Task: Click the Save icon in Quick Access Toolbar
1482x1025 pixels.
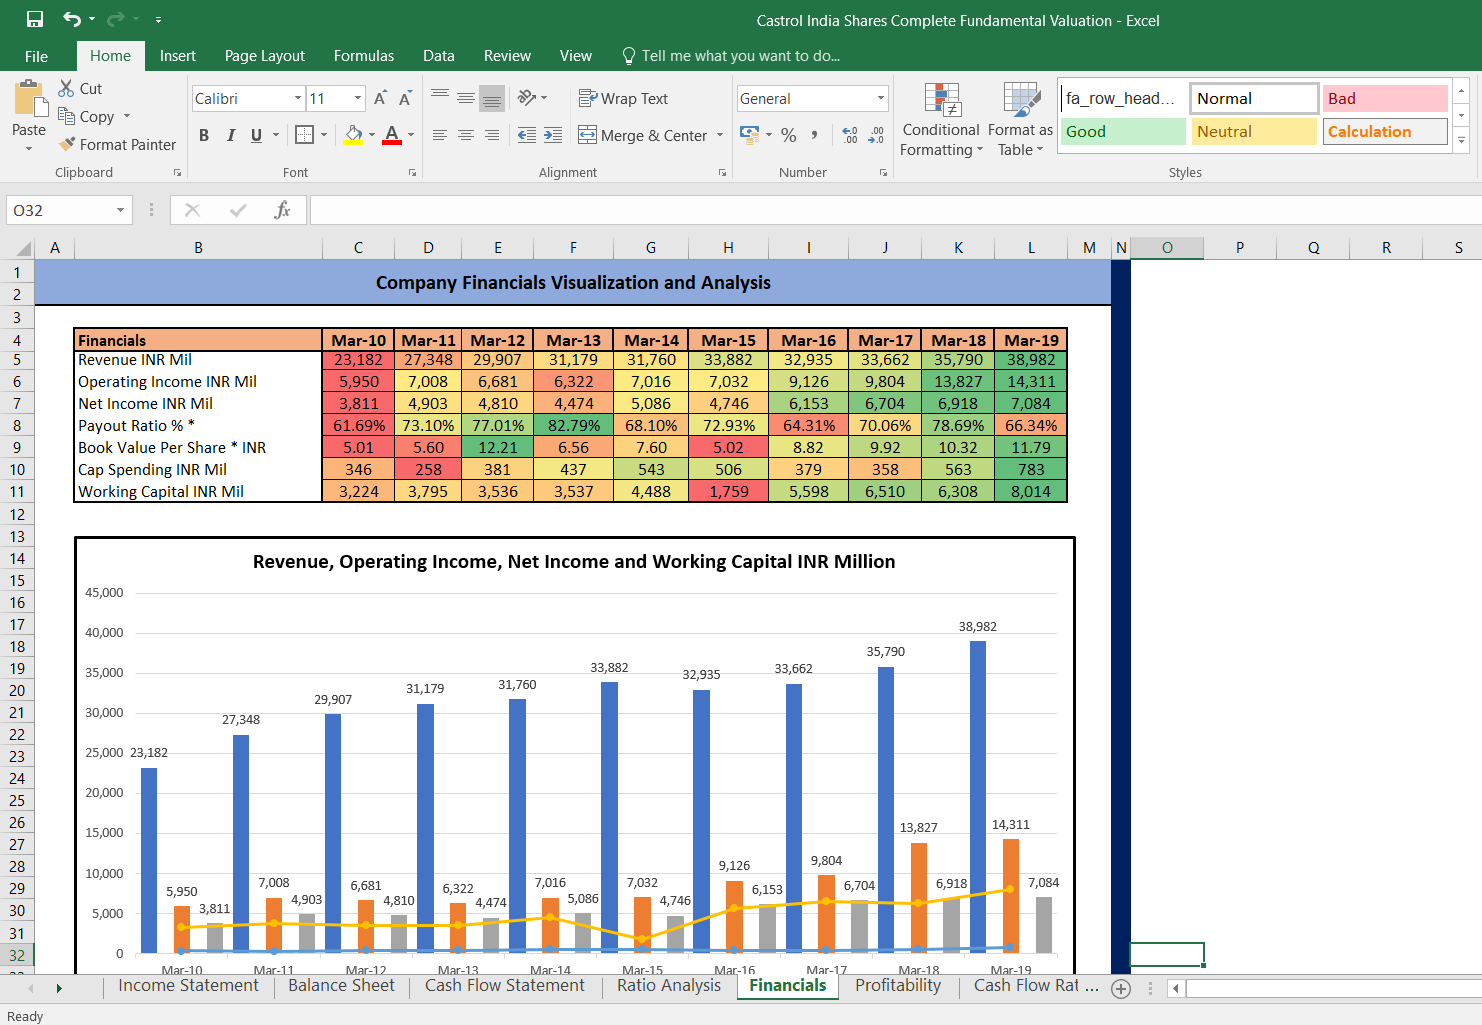Action: coord(35,19)
